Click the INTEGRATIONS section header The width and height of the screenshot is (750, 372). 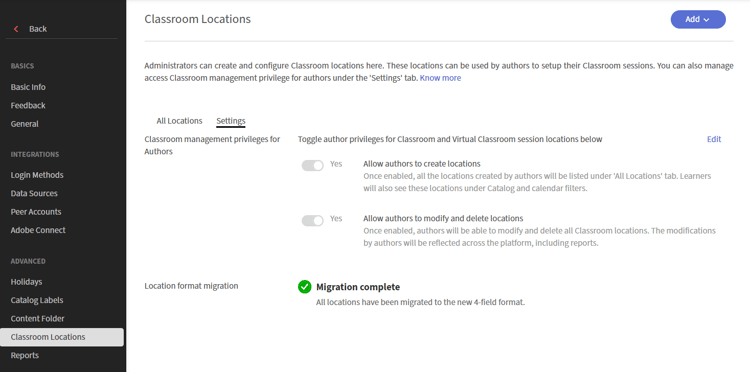35,154
